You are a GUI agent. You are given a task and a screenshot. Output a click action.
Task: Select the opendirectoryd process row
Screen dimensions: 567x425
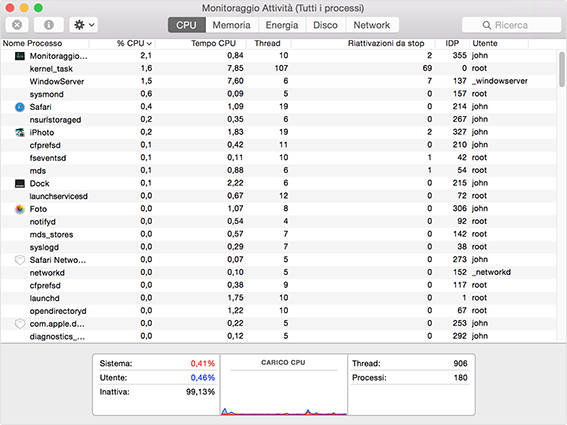point(278,311)
